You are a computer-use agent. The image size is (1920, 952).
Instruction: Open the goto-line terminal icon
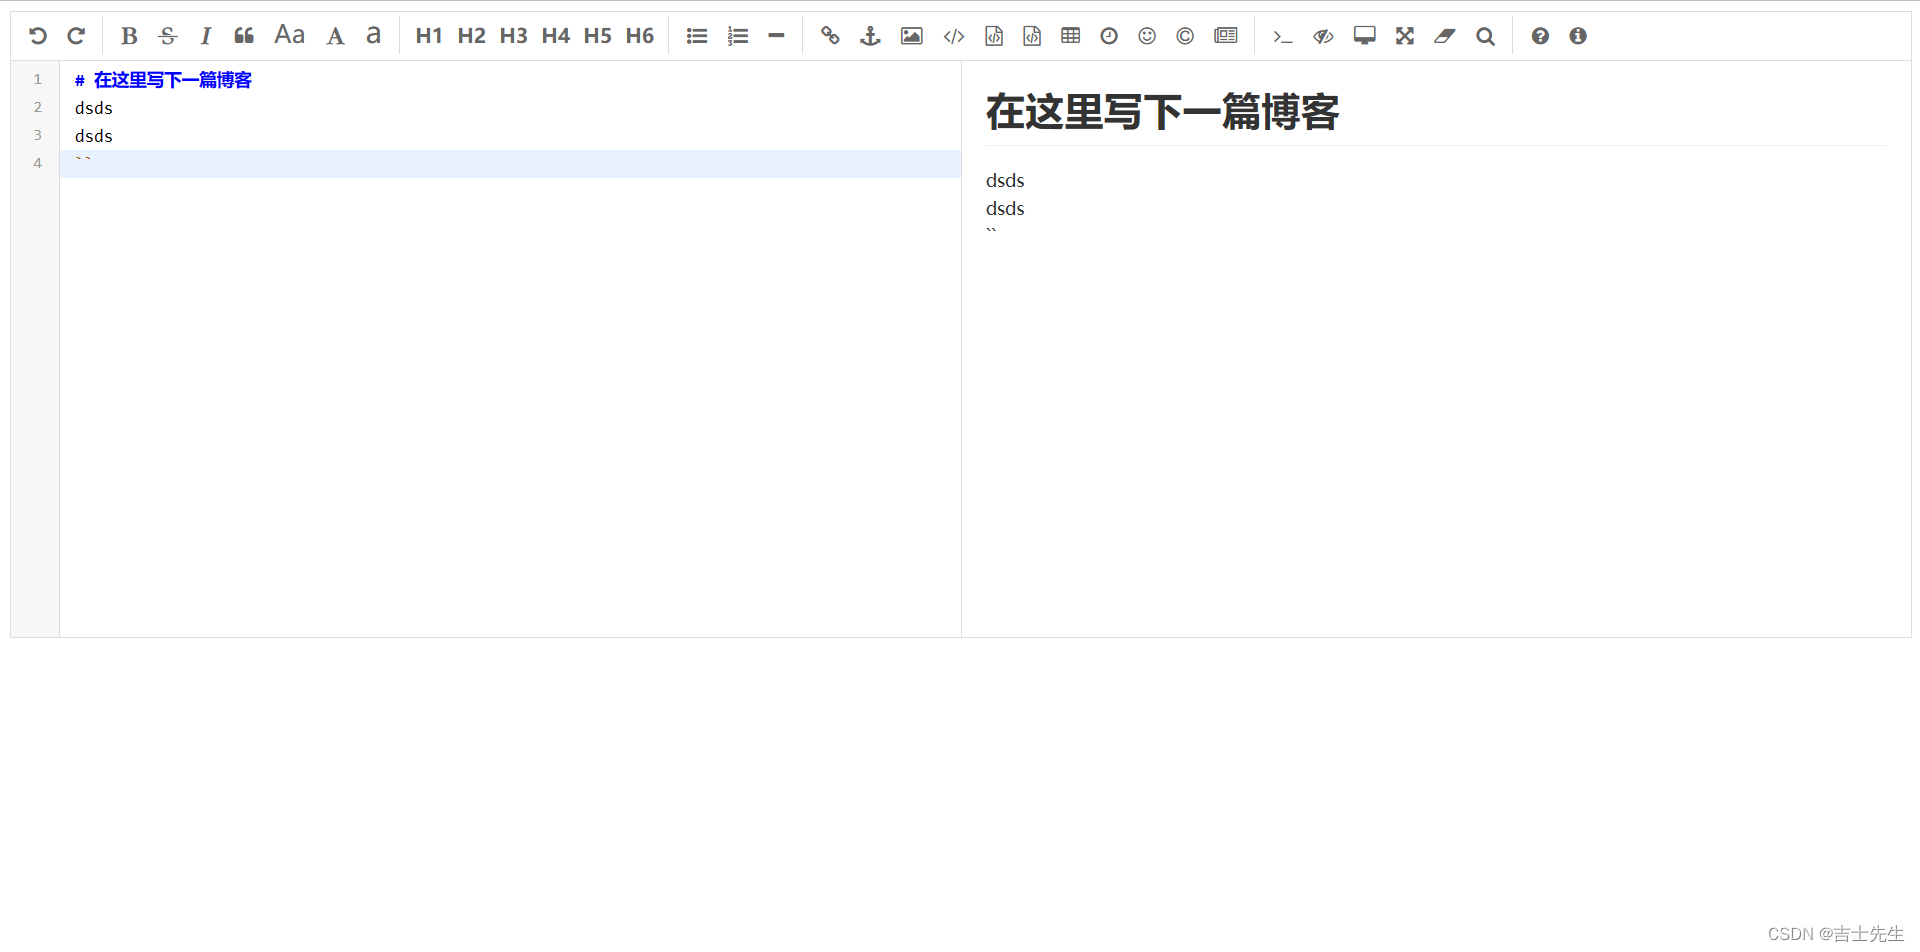[x=1282, y=37]
